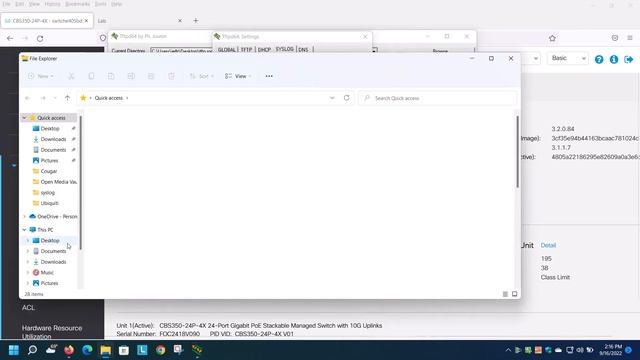This screenshot has height=360, width=640.
Task: Switch to the CBS350-24P-4X browser tab
Action: [x=47, y=21]
